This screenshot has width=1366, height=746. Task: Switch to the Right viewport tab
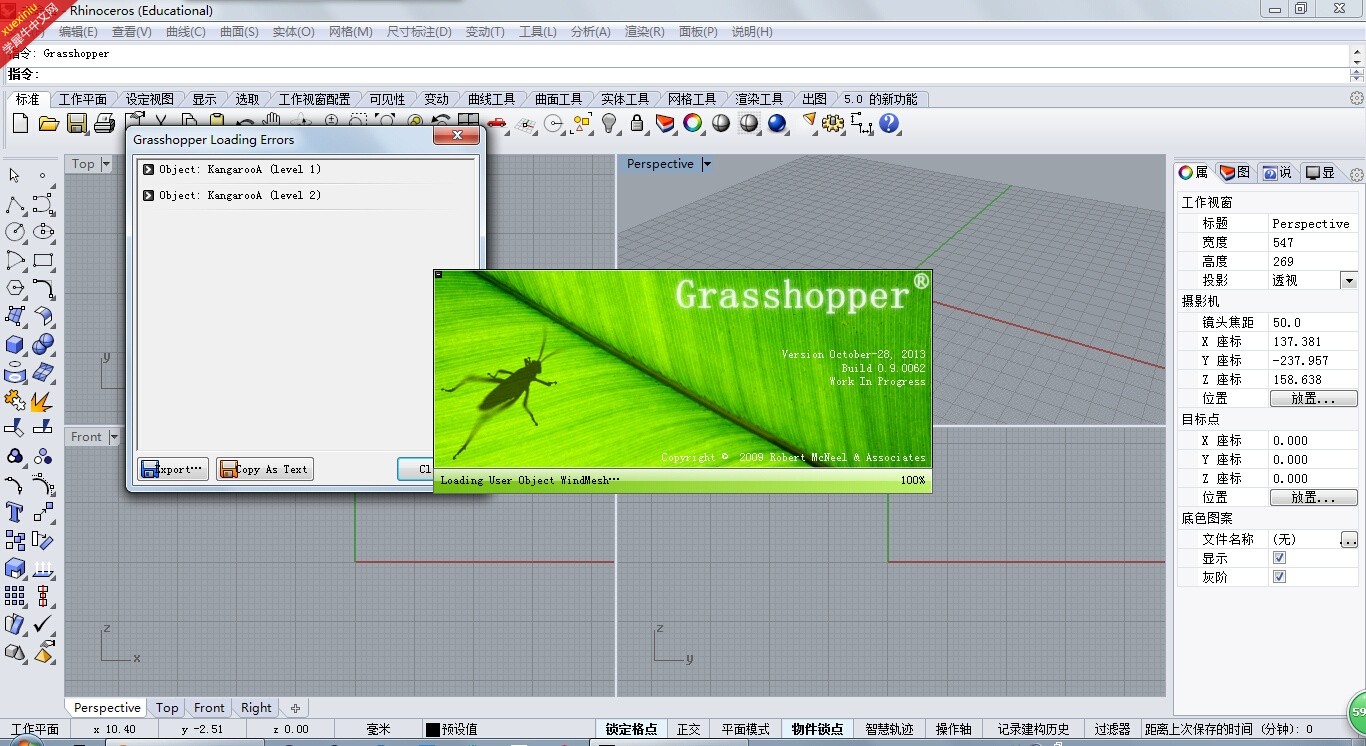[256, 707]
